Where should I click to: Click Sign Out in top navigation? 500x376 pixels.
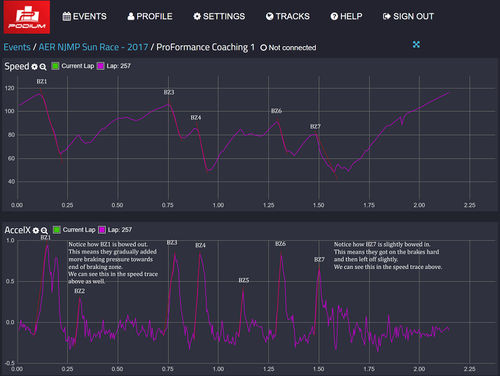[x=408, y=16]
